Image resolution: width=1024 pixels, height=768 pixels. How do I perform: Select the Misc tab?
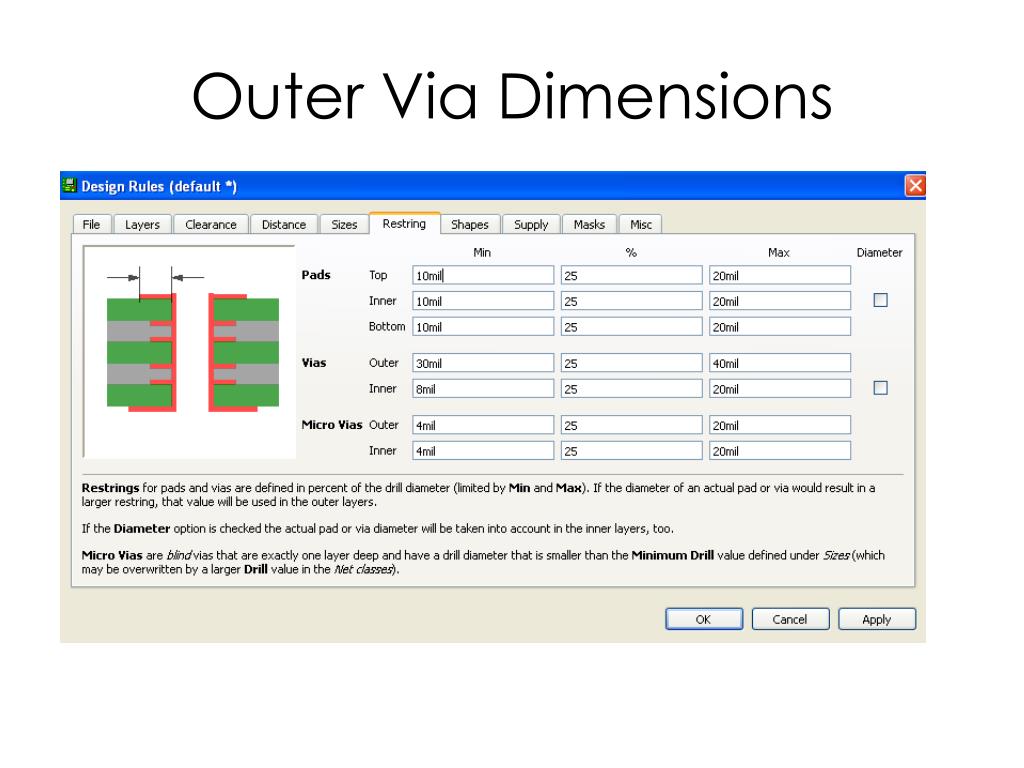[642, 224]
